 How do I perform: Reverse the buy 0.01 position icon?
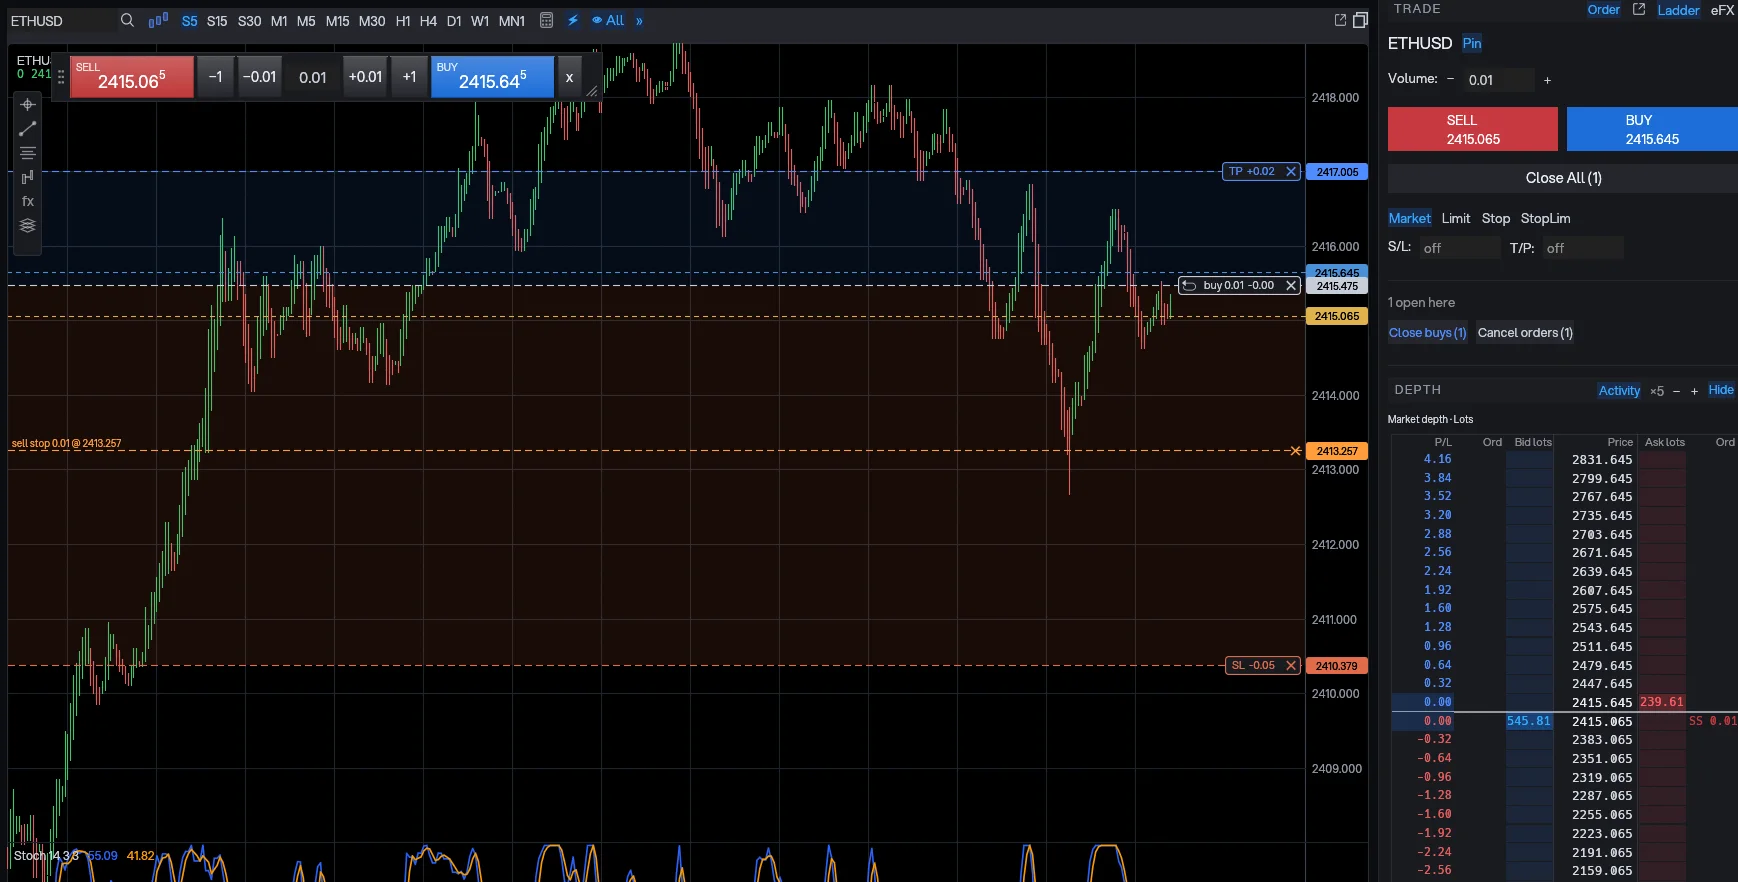[1189, 286]
